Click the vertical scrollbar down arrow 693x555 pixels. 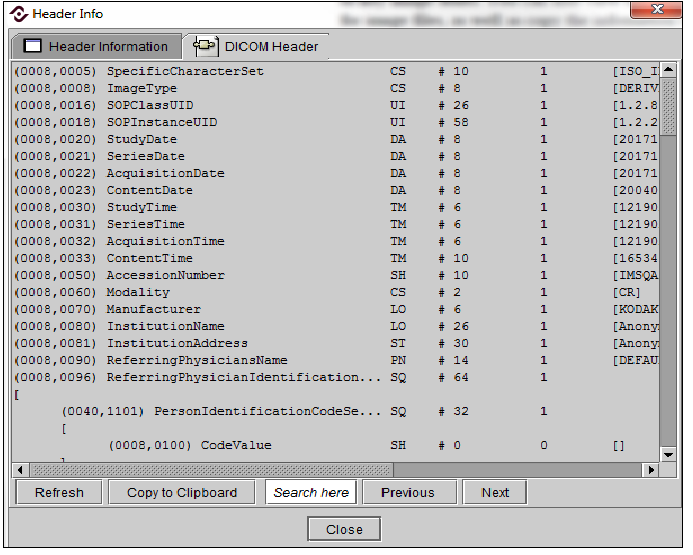[668, 454]
